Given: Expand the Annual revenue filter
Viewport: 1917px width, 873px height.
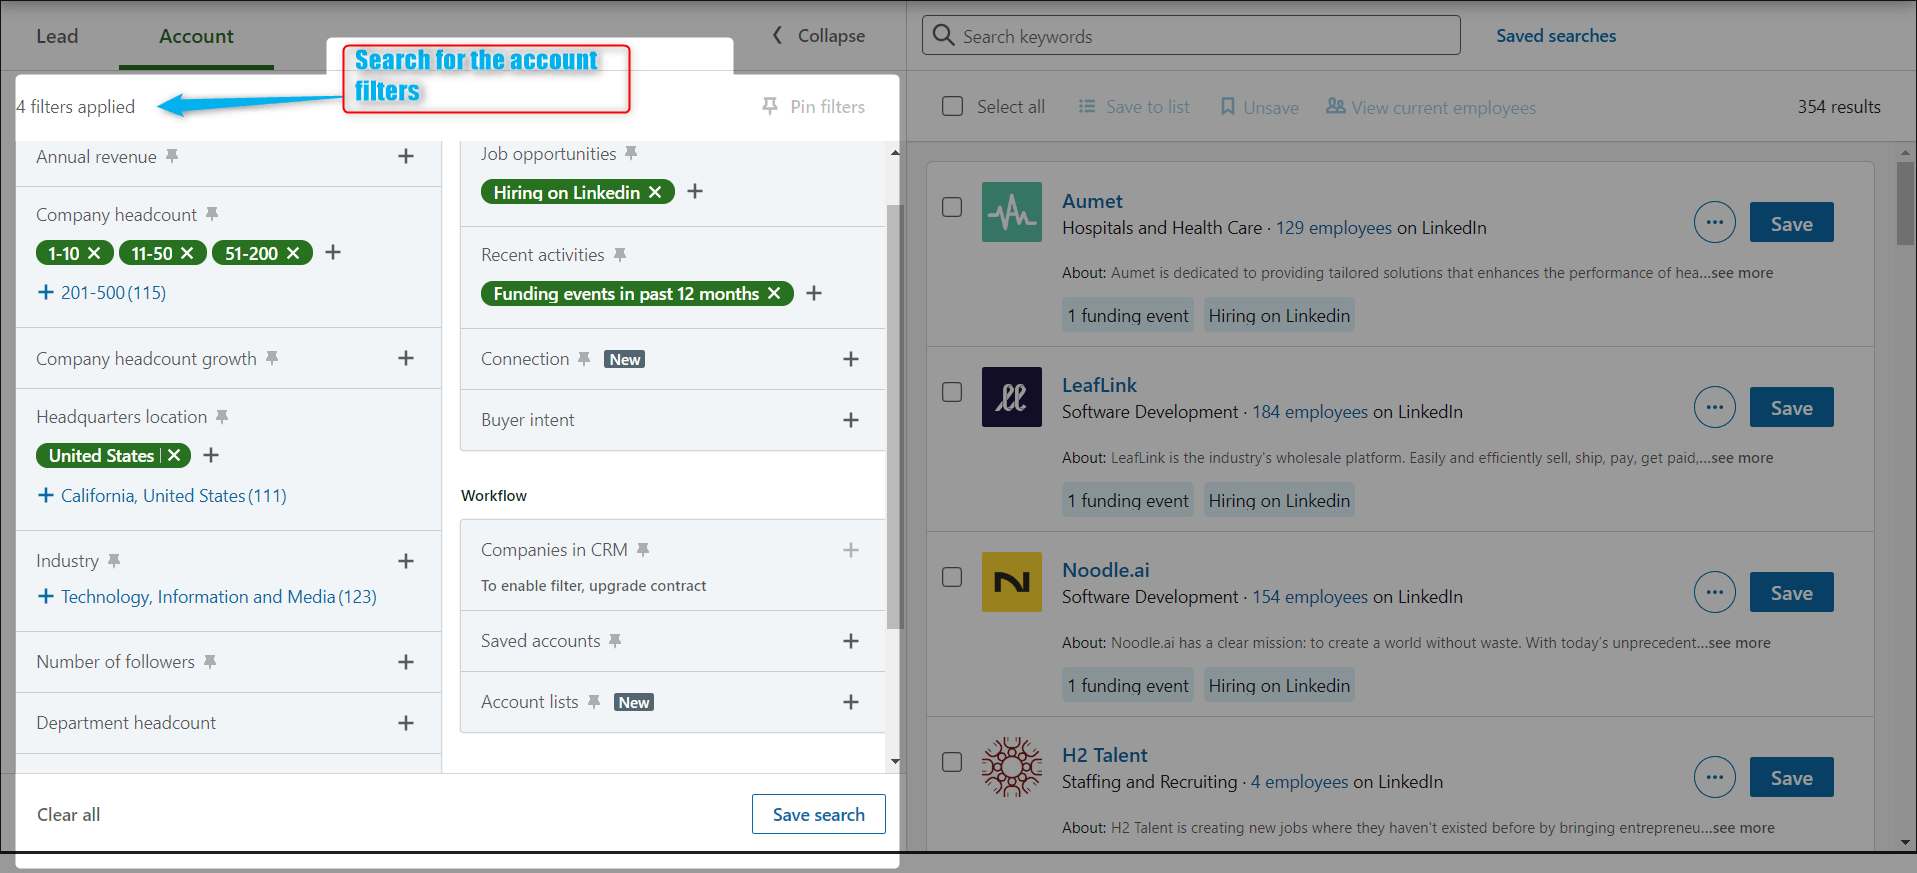Looking at the screenshot, I should pos(406,156).
